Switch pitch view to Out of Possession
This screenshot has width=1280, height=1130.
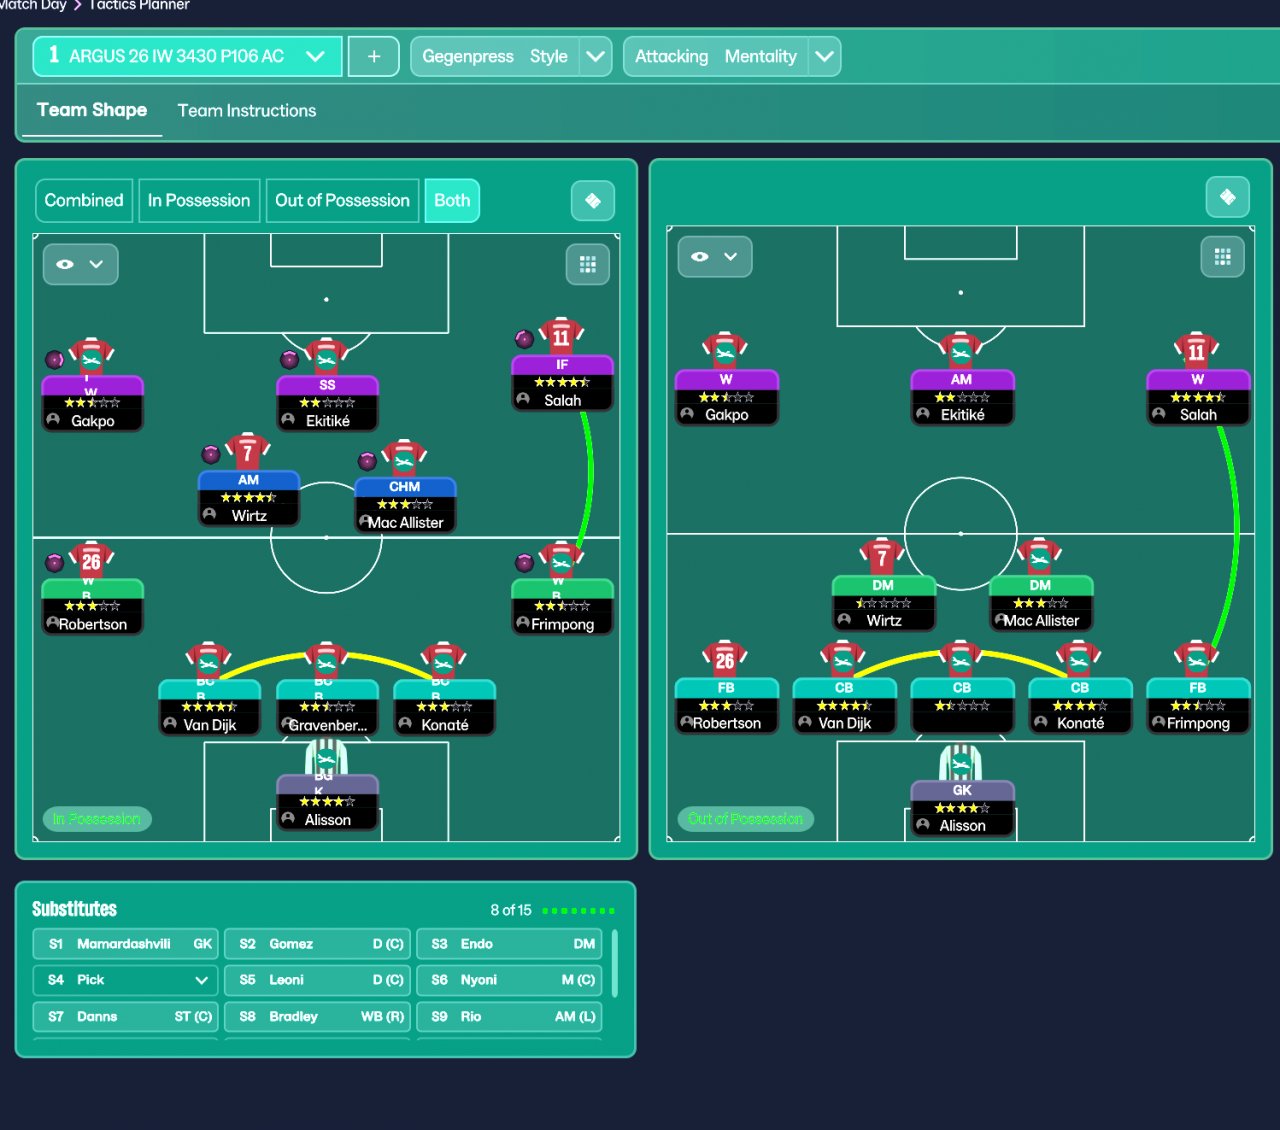point(342,200)
